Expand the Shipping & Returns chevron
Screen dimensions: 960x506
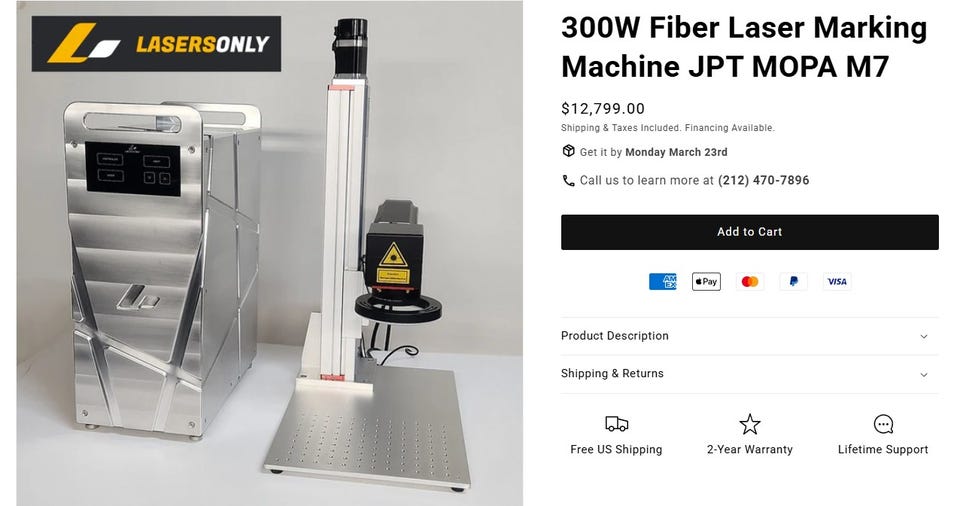924,374
